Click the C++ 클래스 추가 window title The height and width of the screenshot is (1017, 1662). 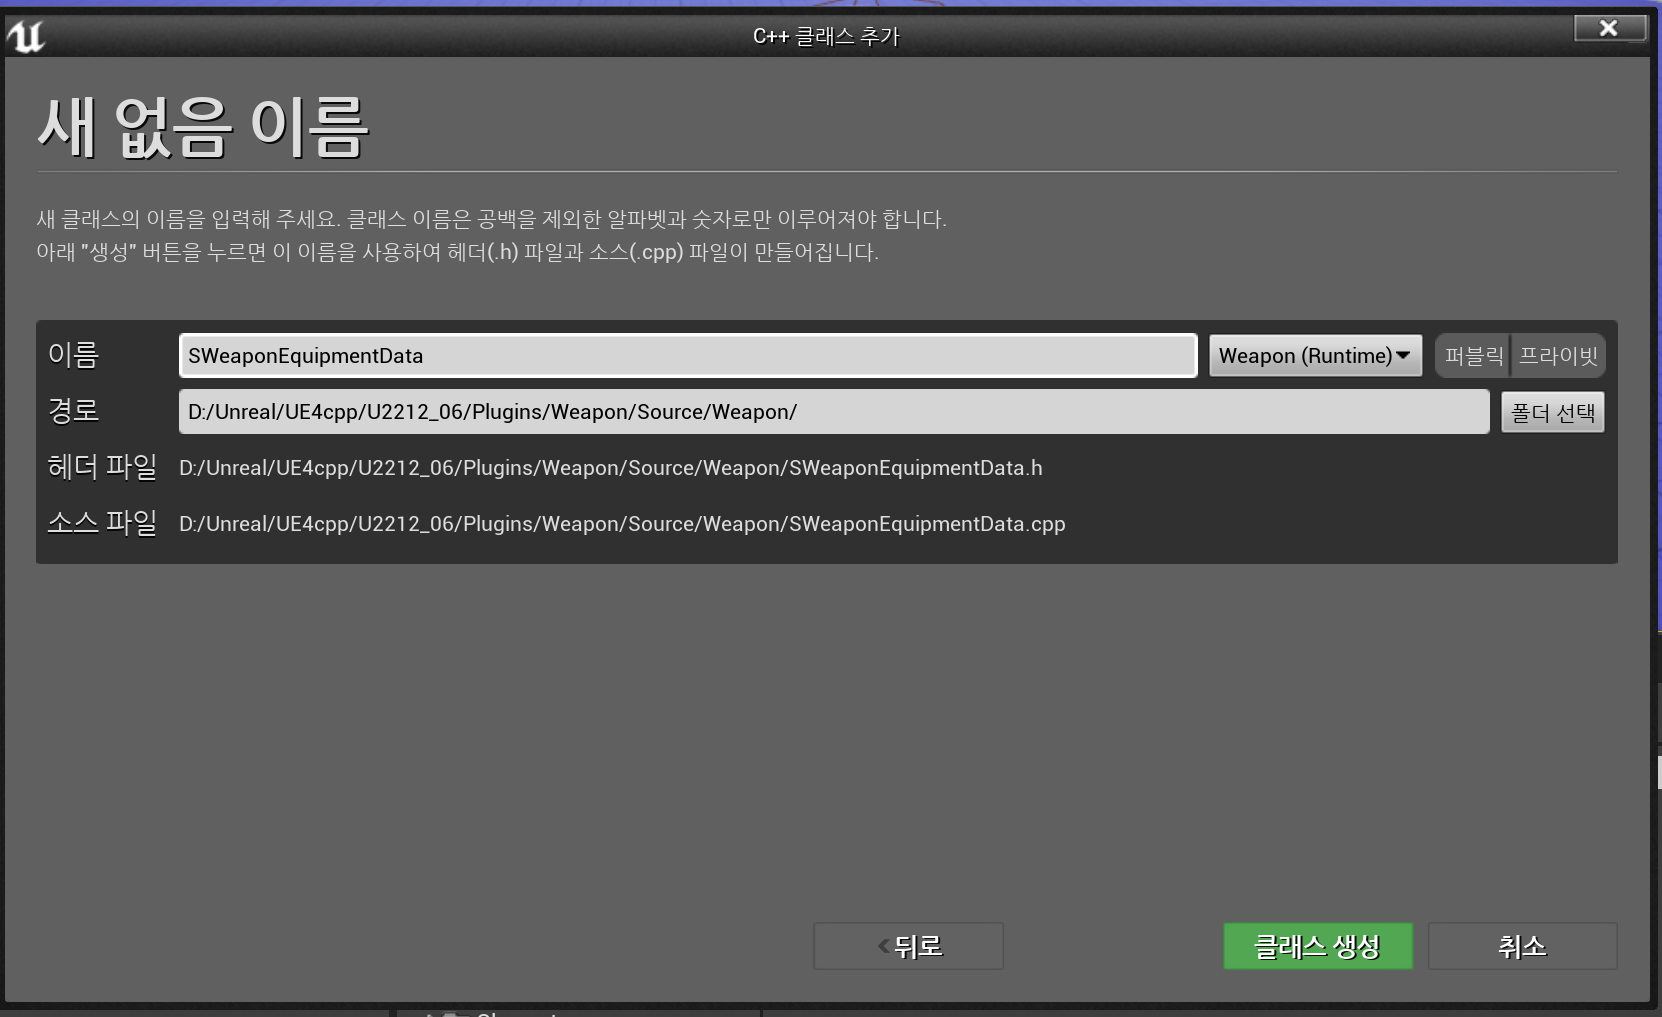click(x=826, y=36)
